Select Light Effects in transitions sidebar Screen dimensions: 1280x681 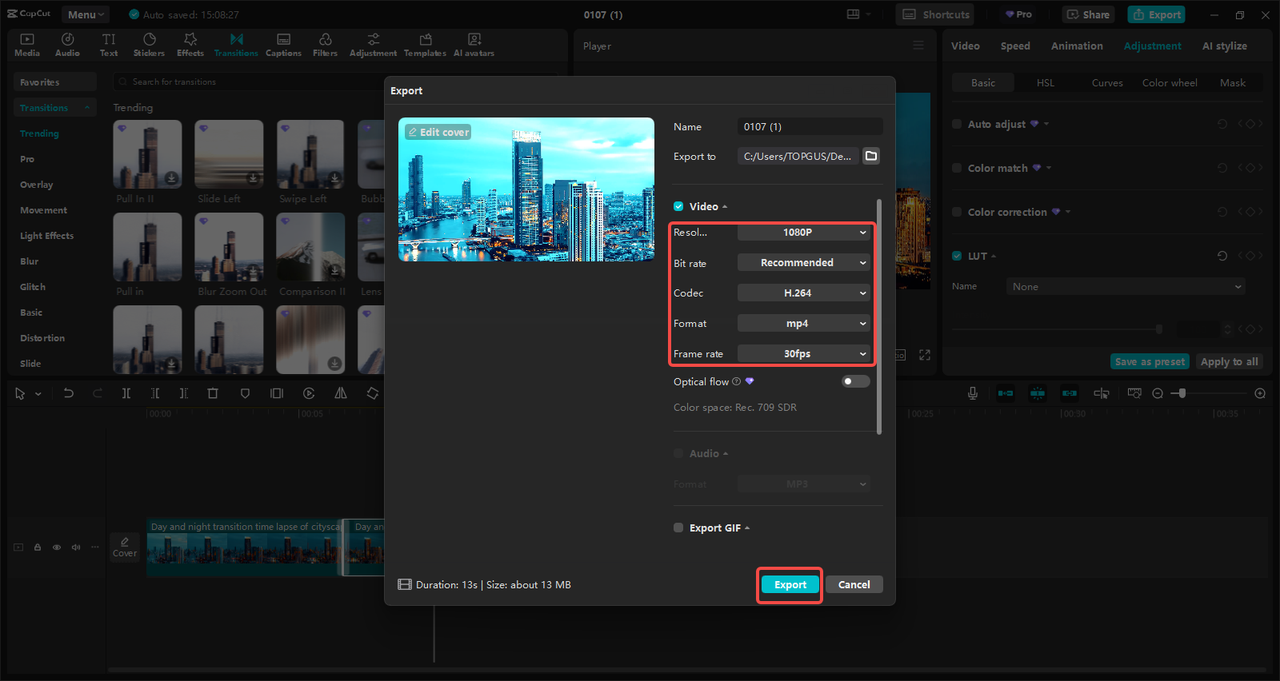click(x=47, y=236)
